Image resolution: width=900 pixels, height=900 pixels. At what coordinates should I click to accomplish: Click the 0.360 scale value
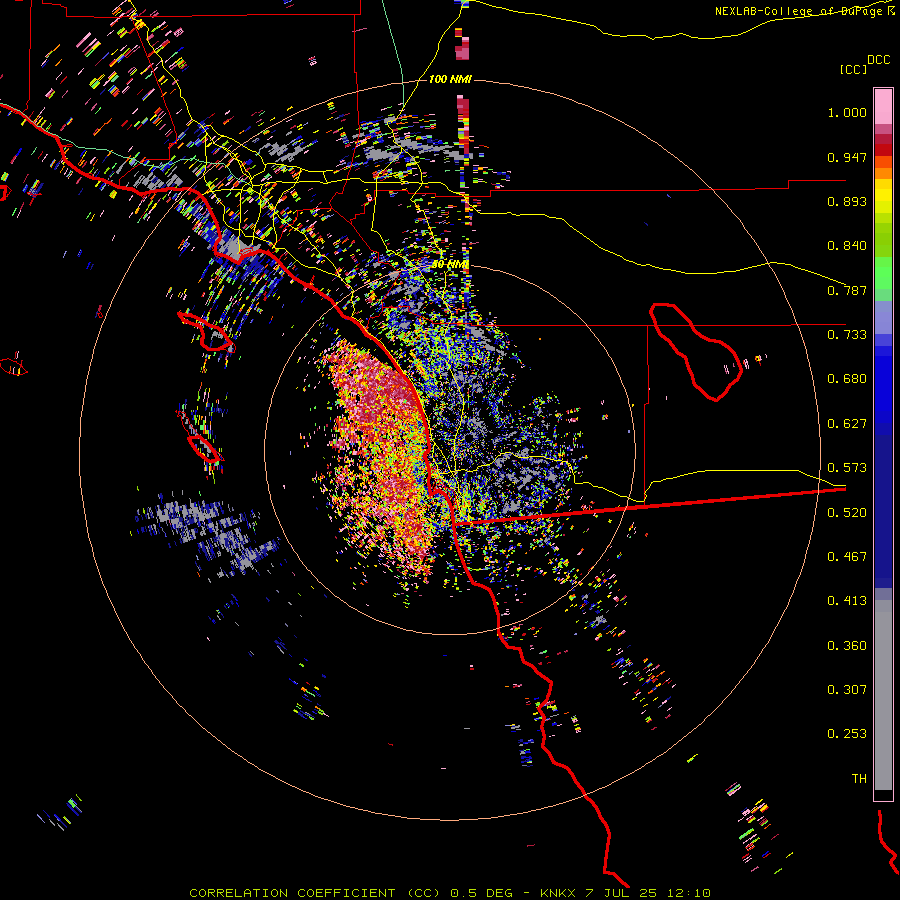[x=847, y=646]
